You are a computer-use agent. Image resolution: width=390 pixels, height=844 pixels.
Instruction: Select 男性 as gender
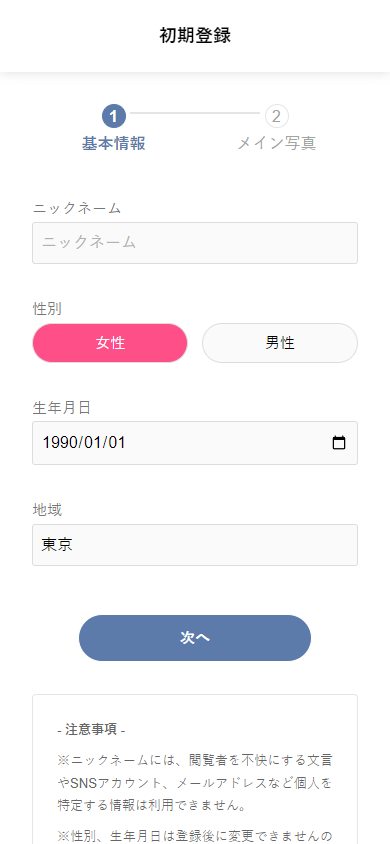(x=280, y=343)
